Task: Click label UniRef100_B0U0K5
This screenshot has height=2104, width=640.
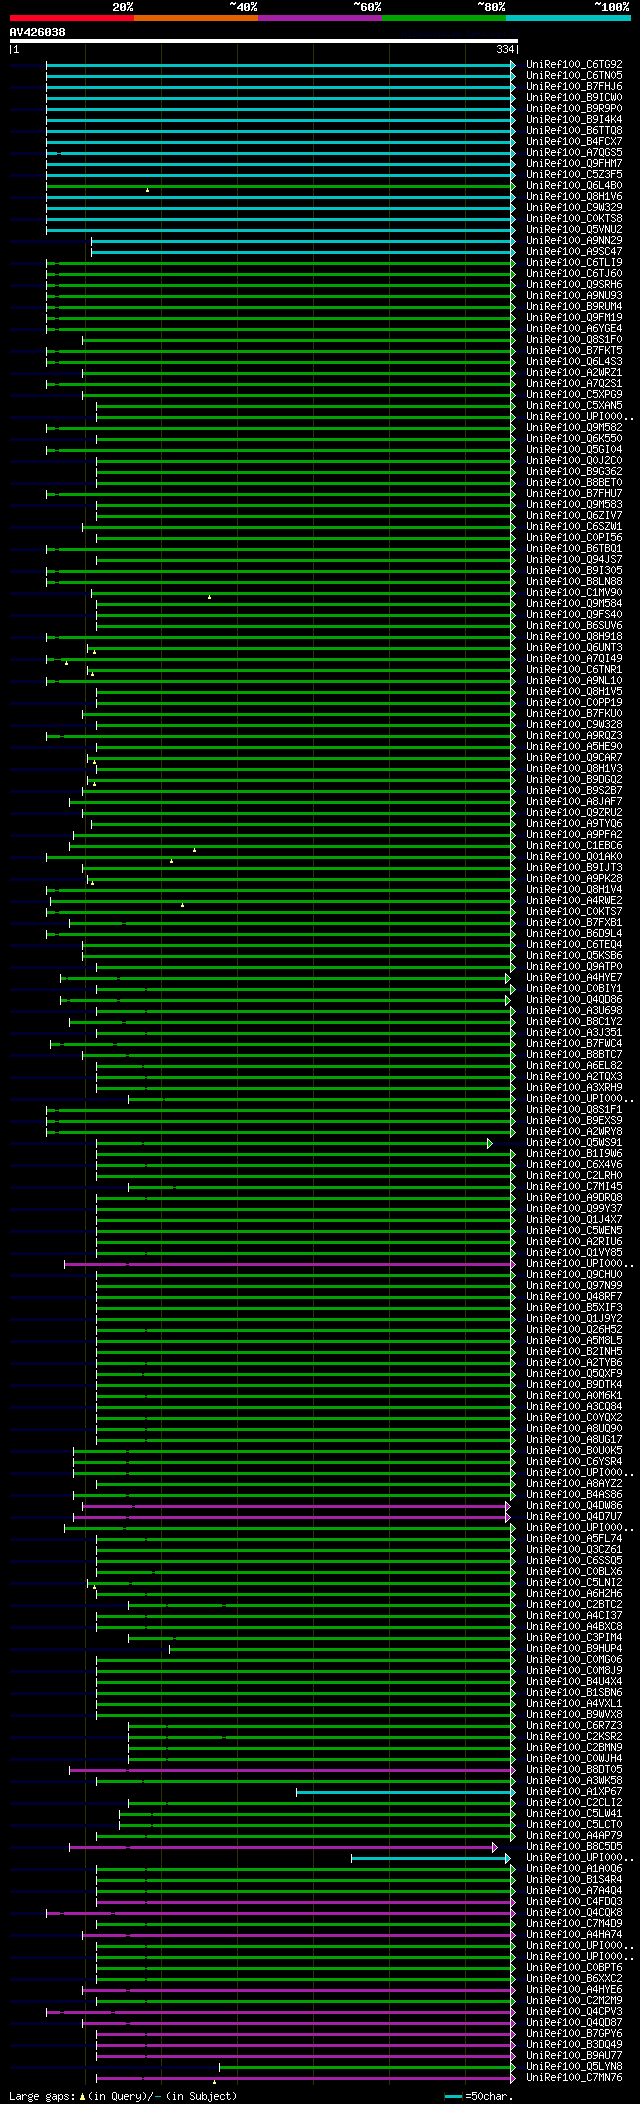Action: click(574, 1451)
